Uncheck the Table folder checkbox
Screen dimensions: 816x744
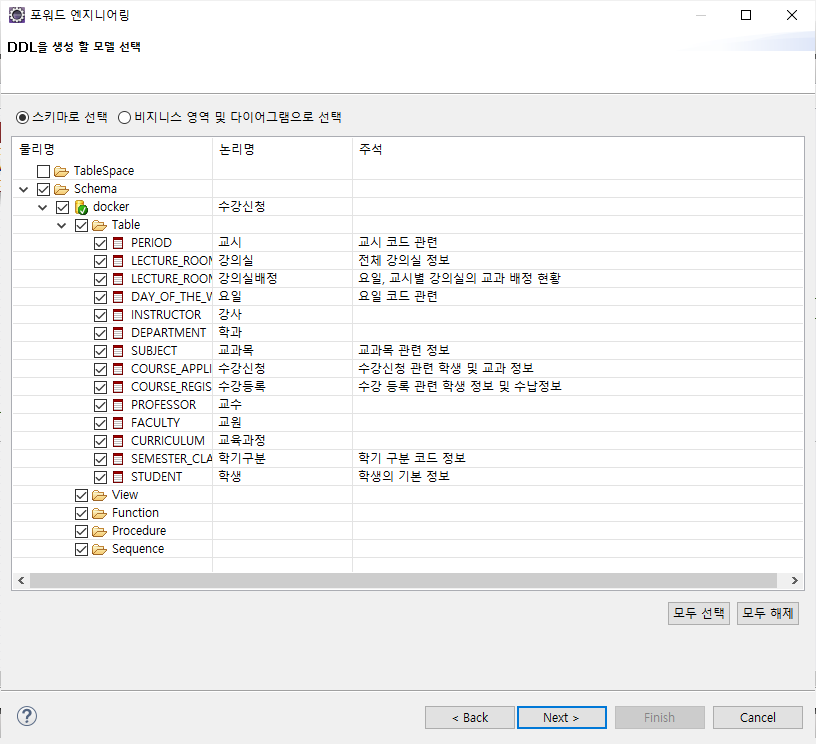(82, 225)
